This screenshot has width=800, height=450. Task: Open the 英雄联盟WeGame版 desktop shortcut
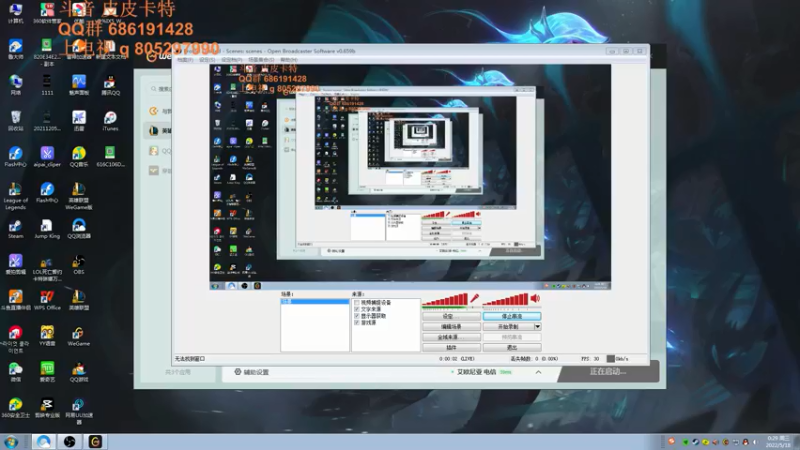[78, 196]
